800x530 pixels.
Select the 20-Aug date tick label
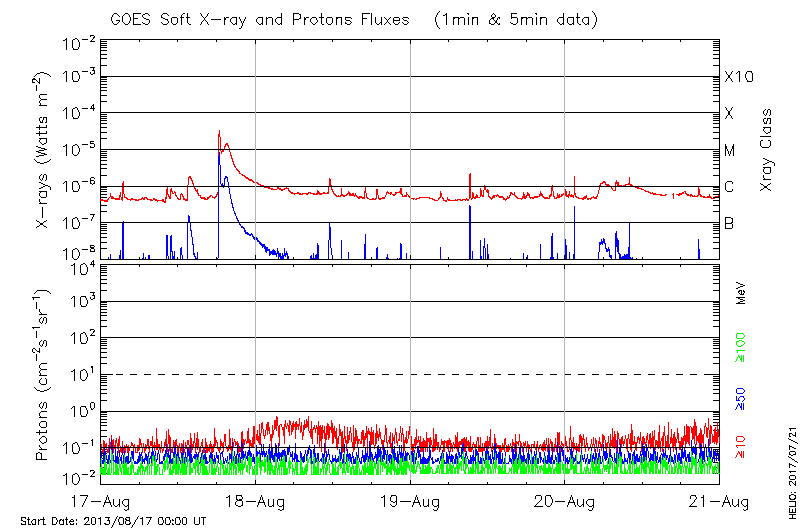pyautogui.click(x=565, y=500)
